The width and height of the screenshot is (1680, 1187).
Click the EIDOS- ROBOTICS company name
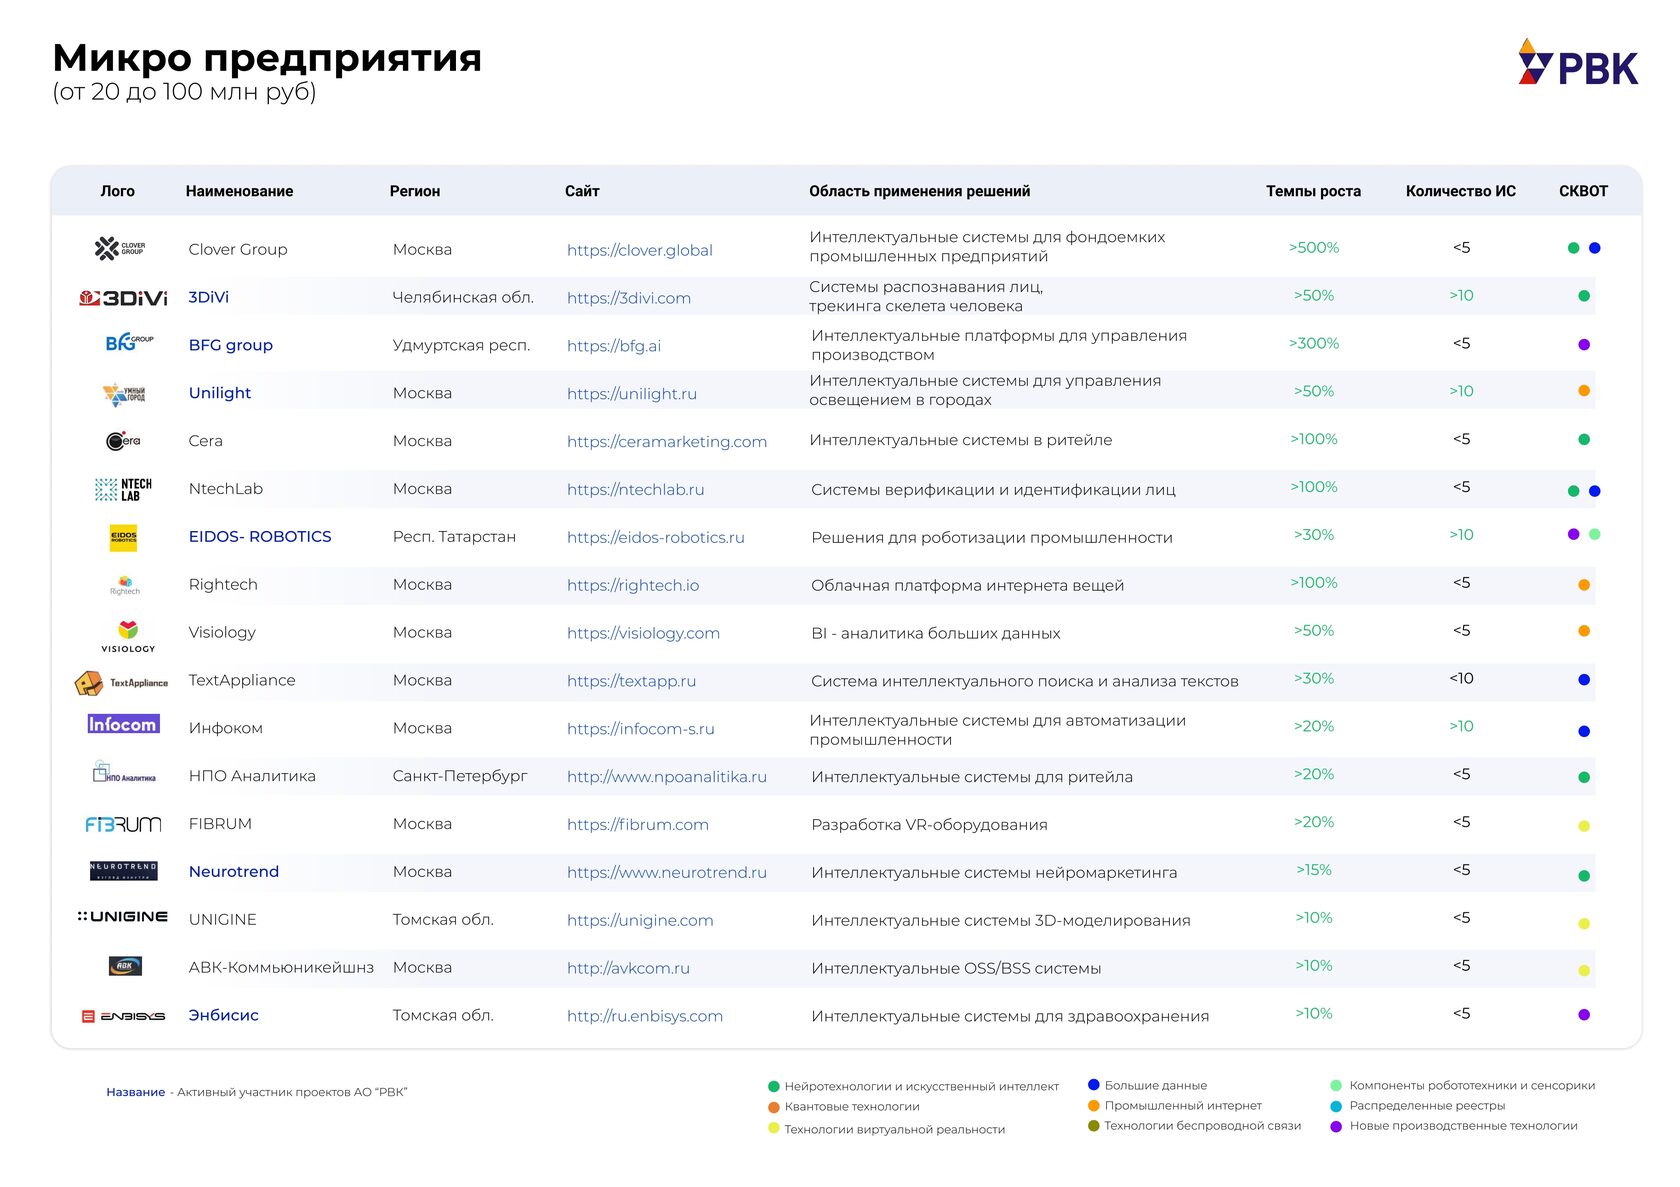point(260,537)
